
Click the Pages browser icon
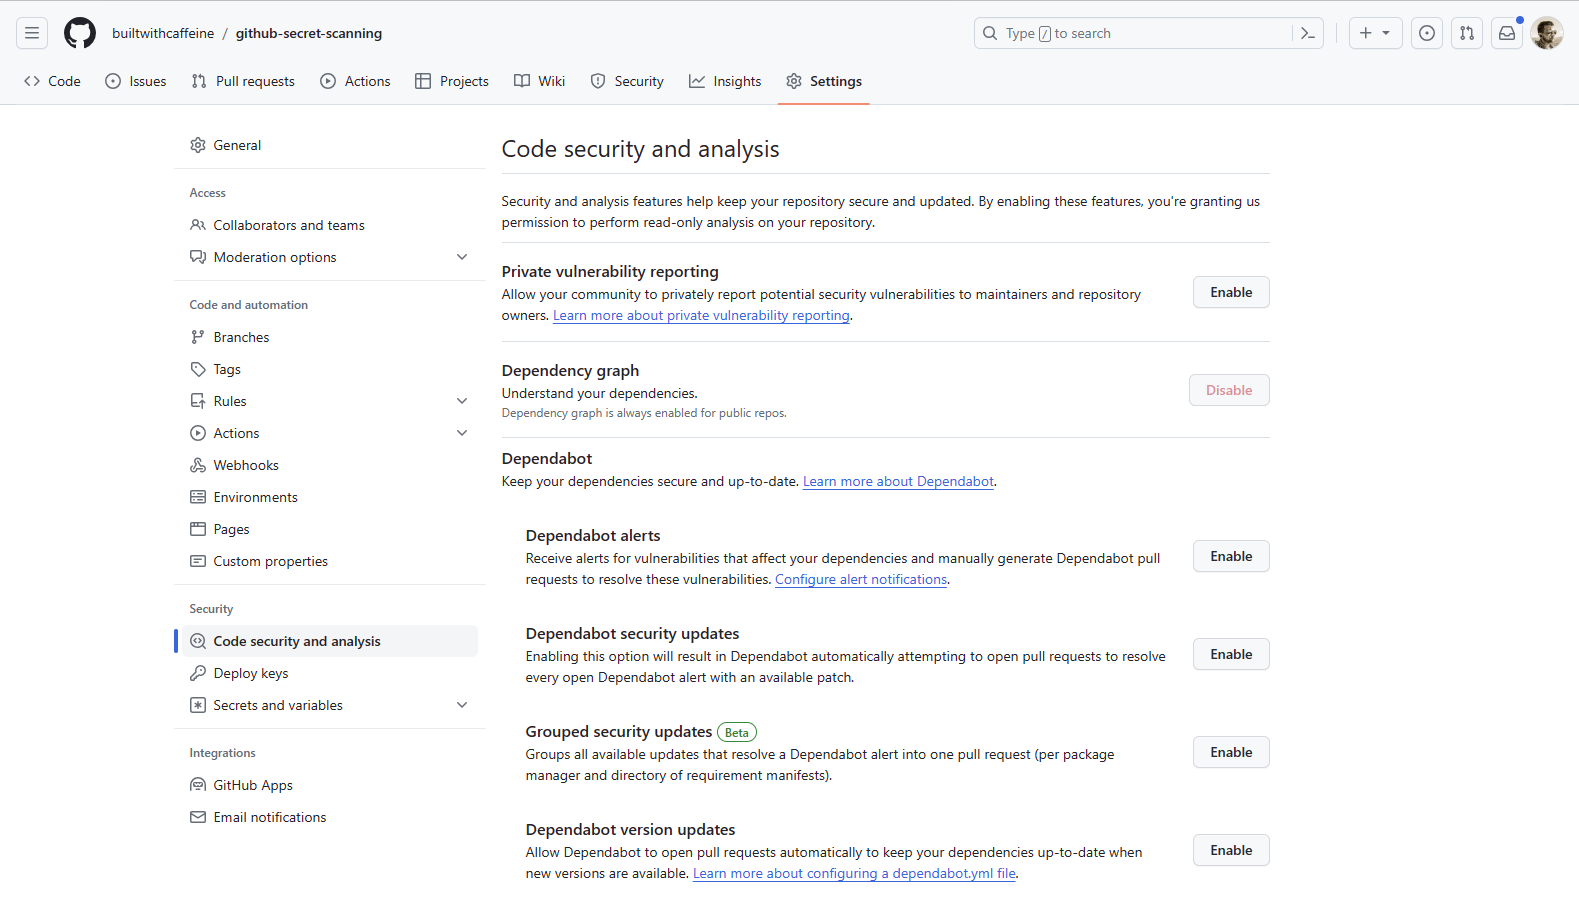coord(198,529)
